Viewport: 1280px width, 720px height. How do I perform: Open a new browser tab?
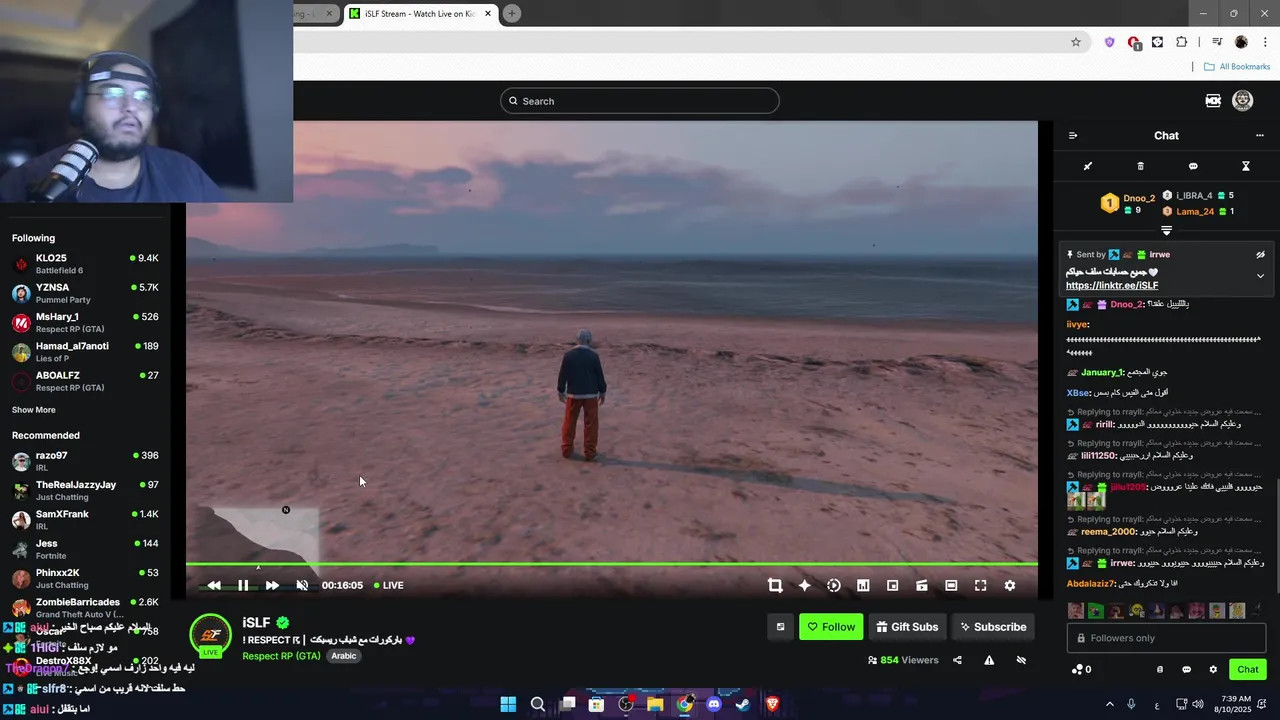pos(512,14)
